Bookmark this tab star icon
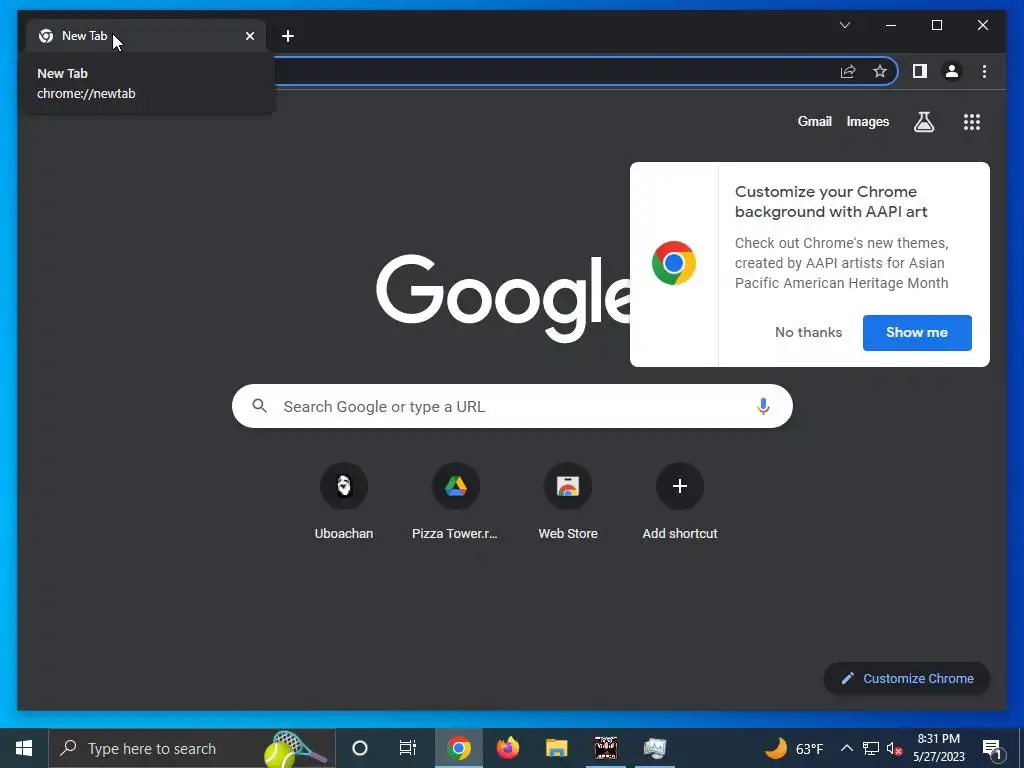The image size is (1024, 768). tap(880, 71)
